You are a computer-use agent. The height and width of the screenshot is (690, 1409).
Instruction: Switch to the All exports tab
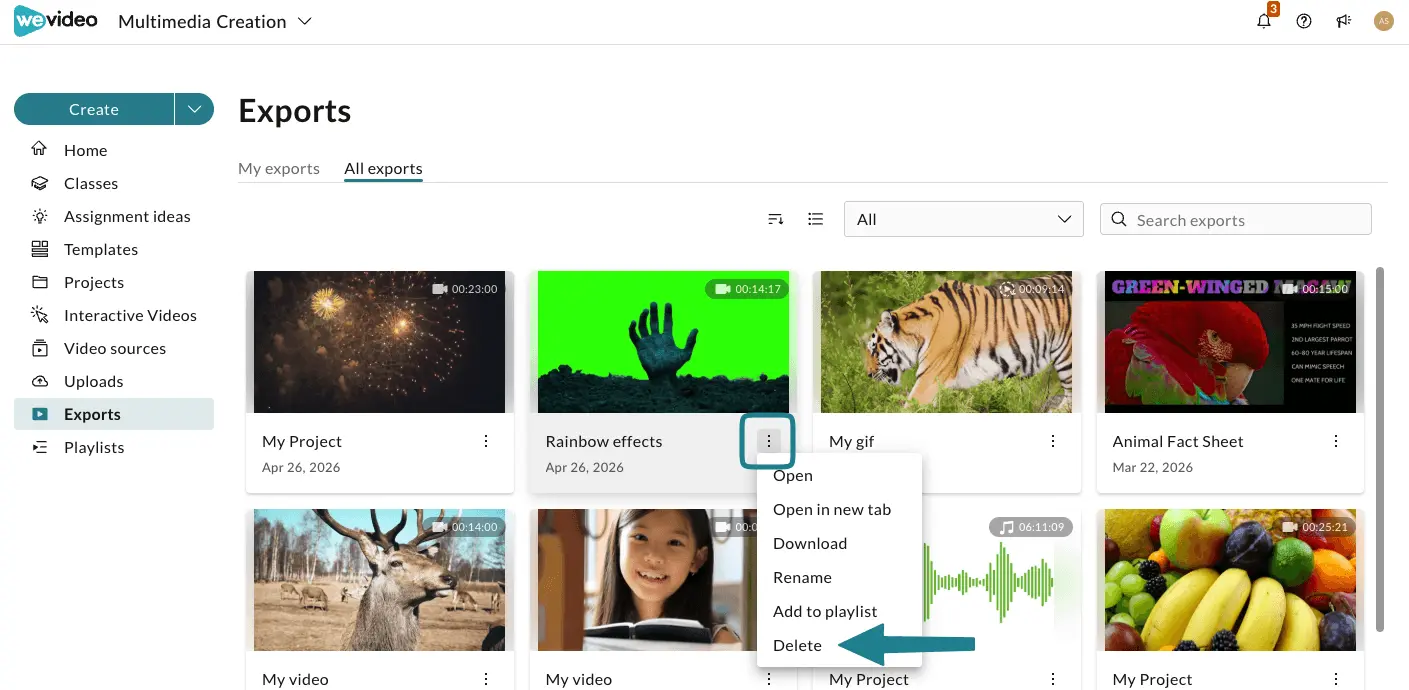click(383, 168)
